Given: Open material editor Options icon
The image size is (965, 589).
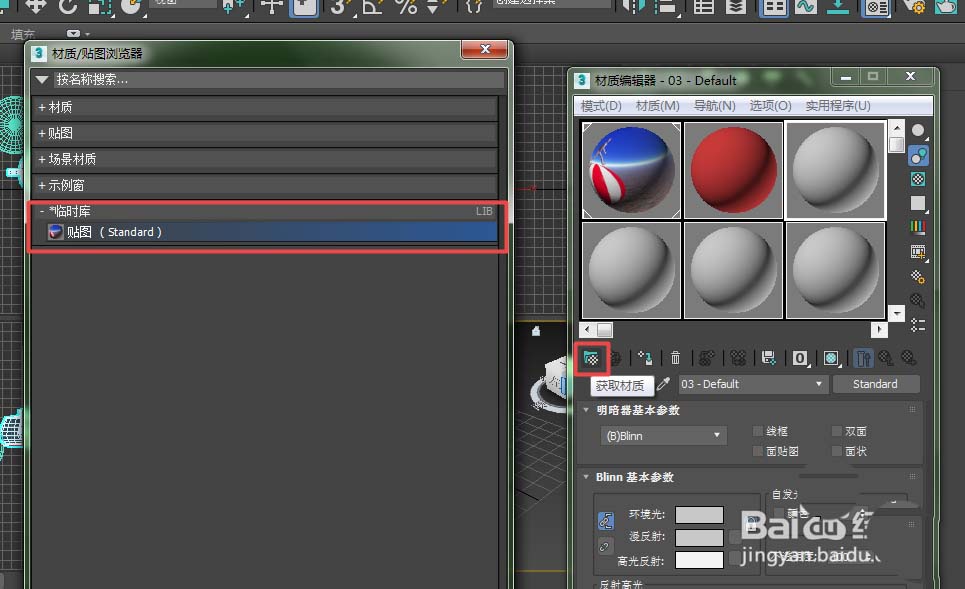Looking at the screenshot, I should pyautogui.click(x=918, y=277).
